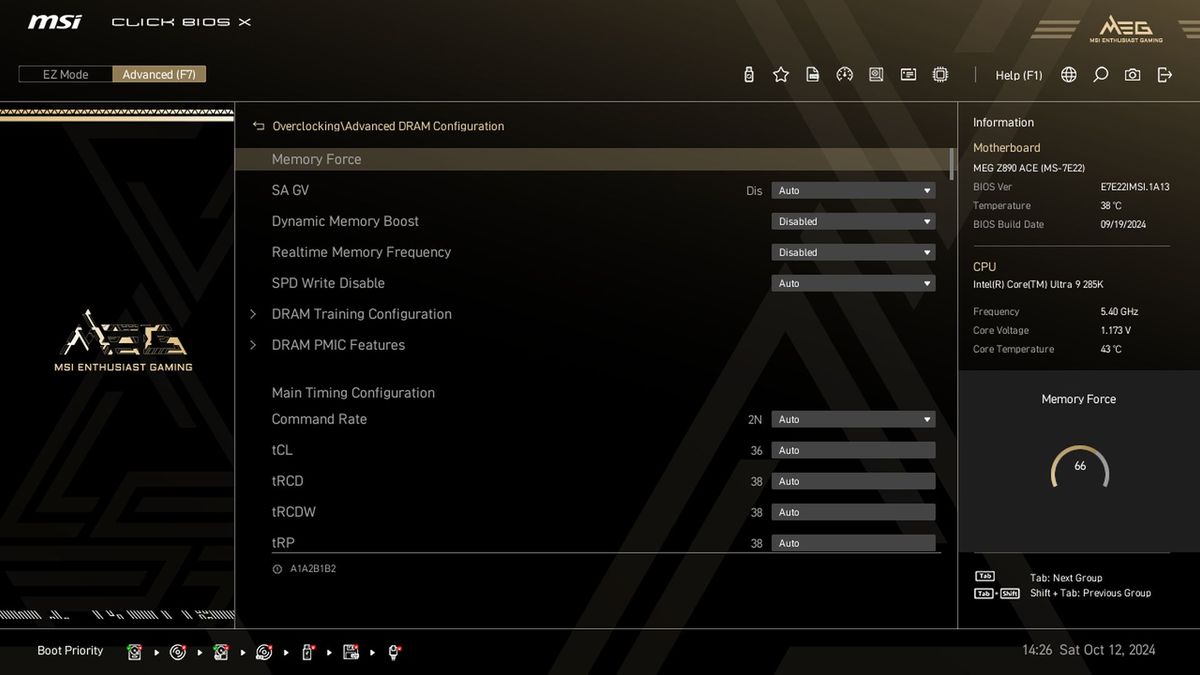Open the M-Flash USB BIOS update icon

749,75
